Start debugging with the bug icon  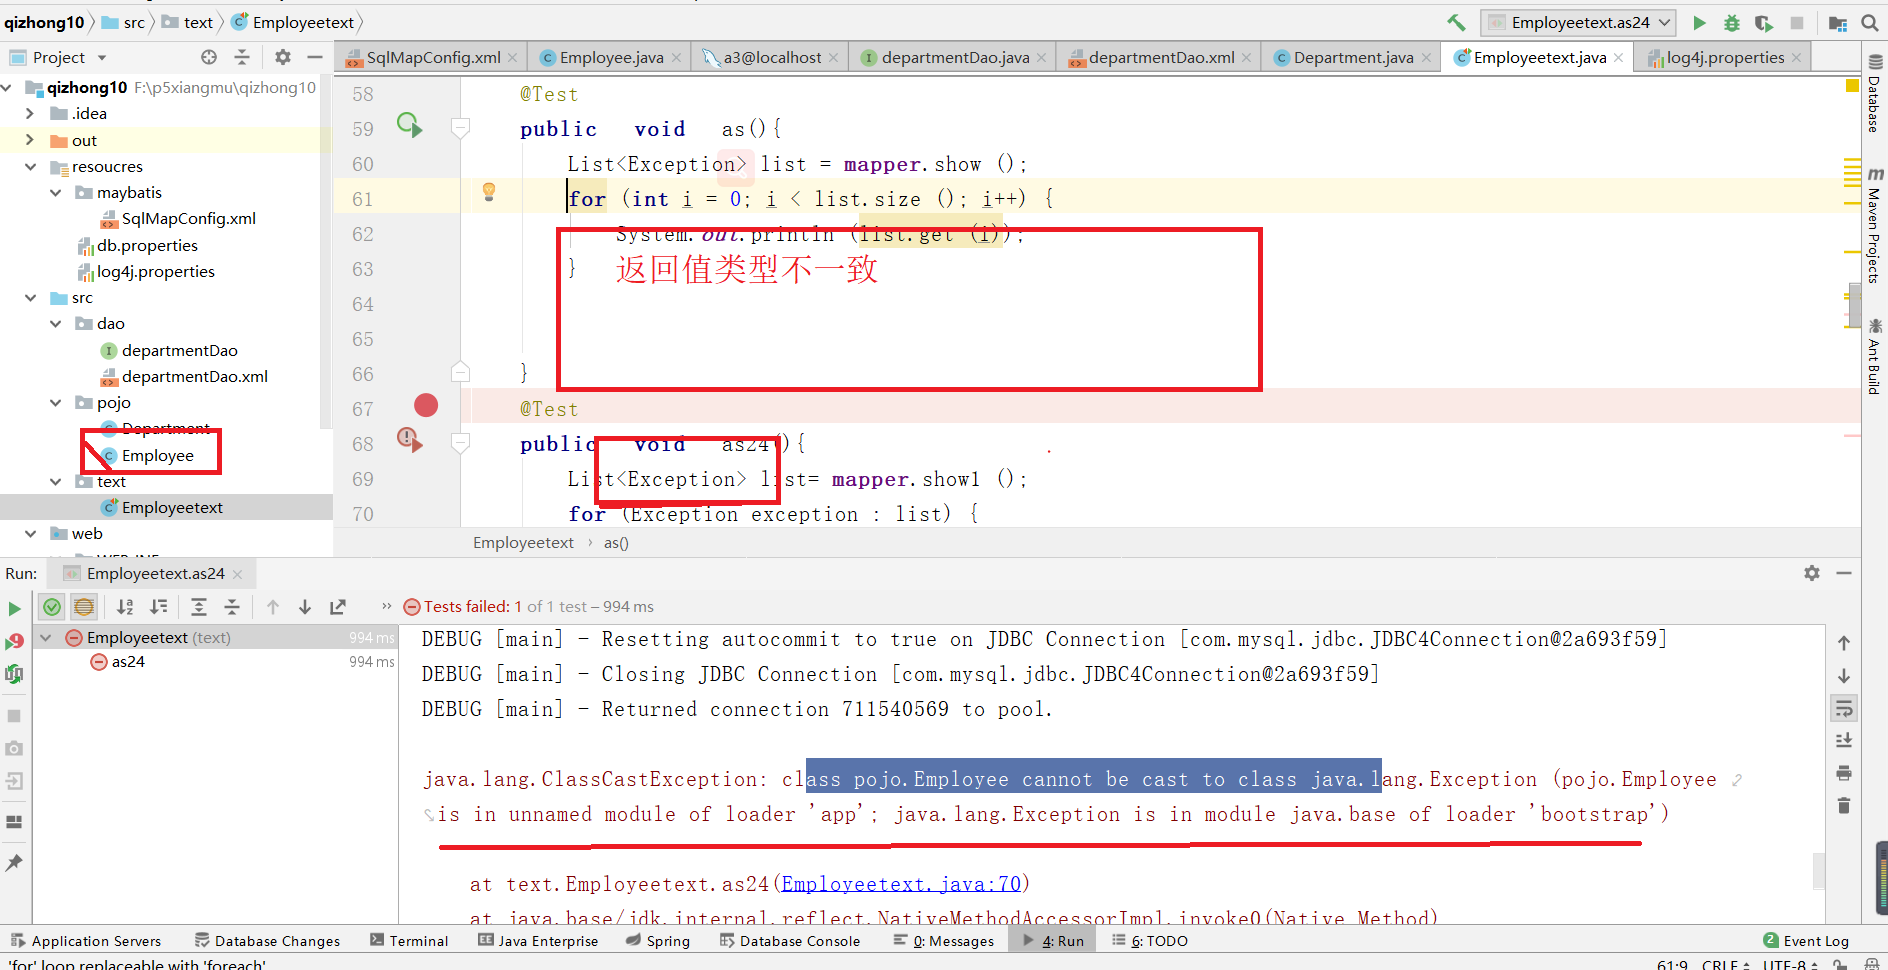tap(1732, 22)
